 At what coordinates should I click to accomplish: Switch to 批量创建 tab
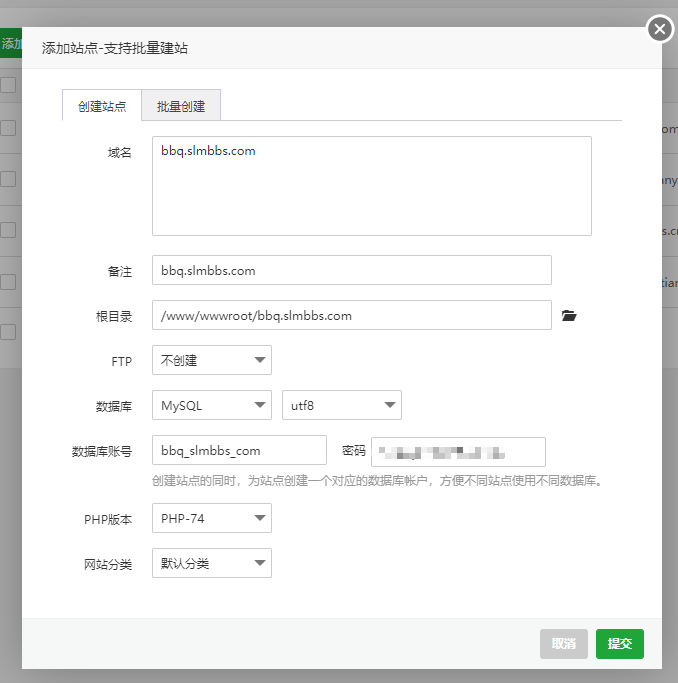point(181,105)
